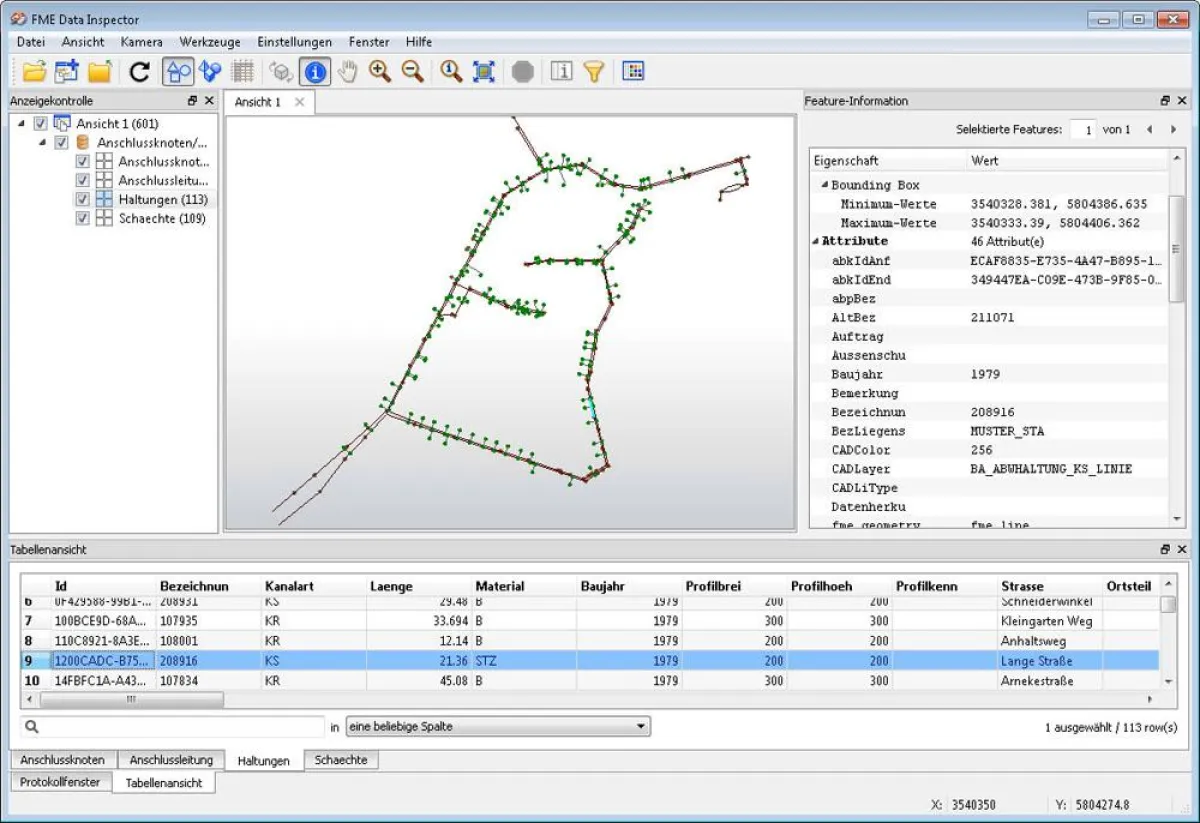The image size is (1200, 823).
Task: Open the Protokollfenster panel
Action: tap(60, 782)
